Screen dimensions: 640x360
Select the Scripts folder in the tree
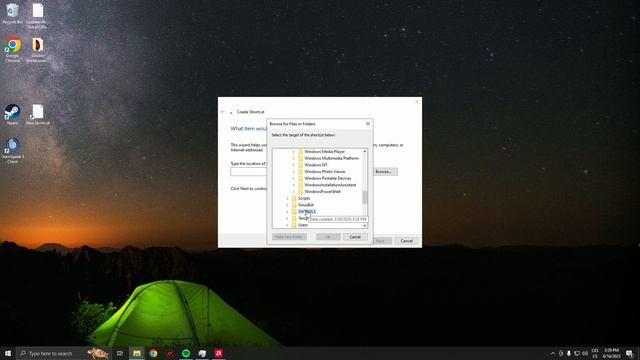click(x=304, y=198)
